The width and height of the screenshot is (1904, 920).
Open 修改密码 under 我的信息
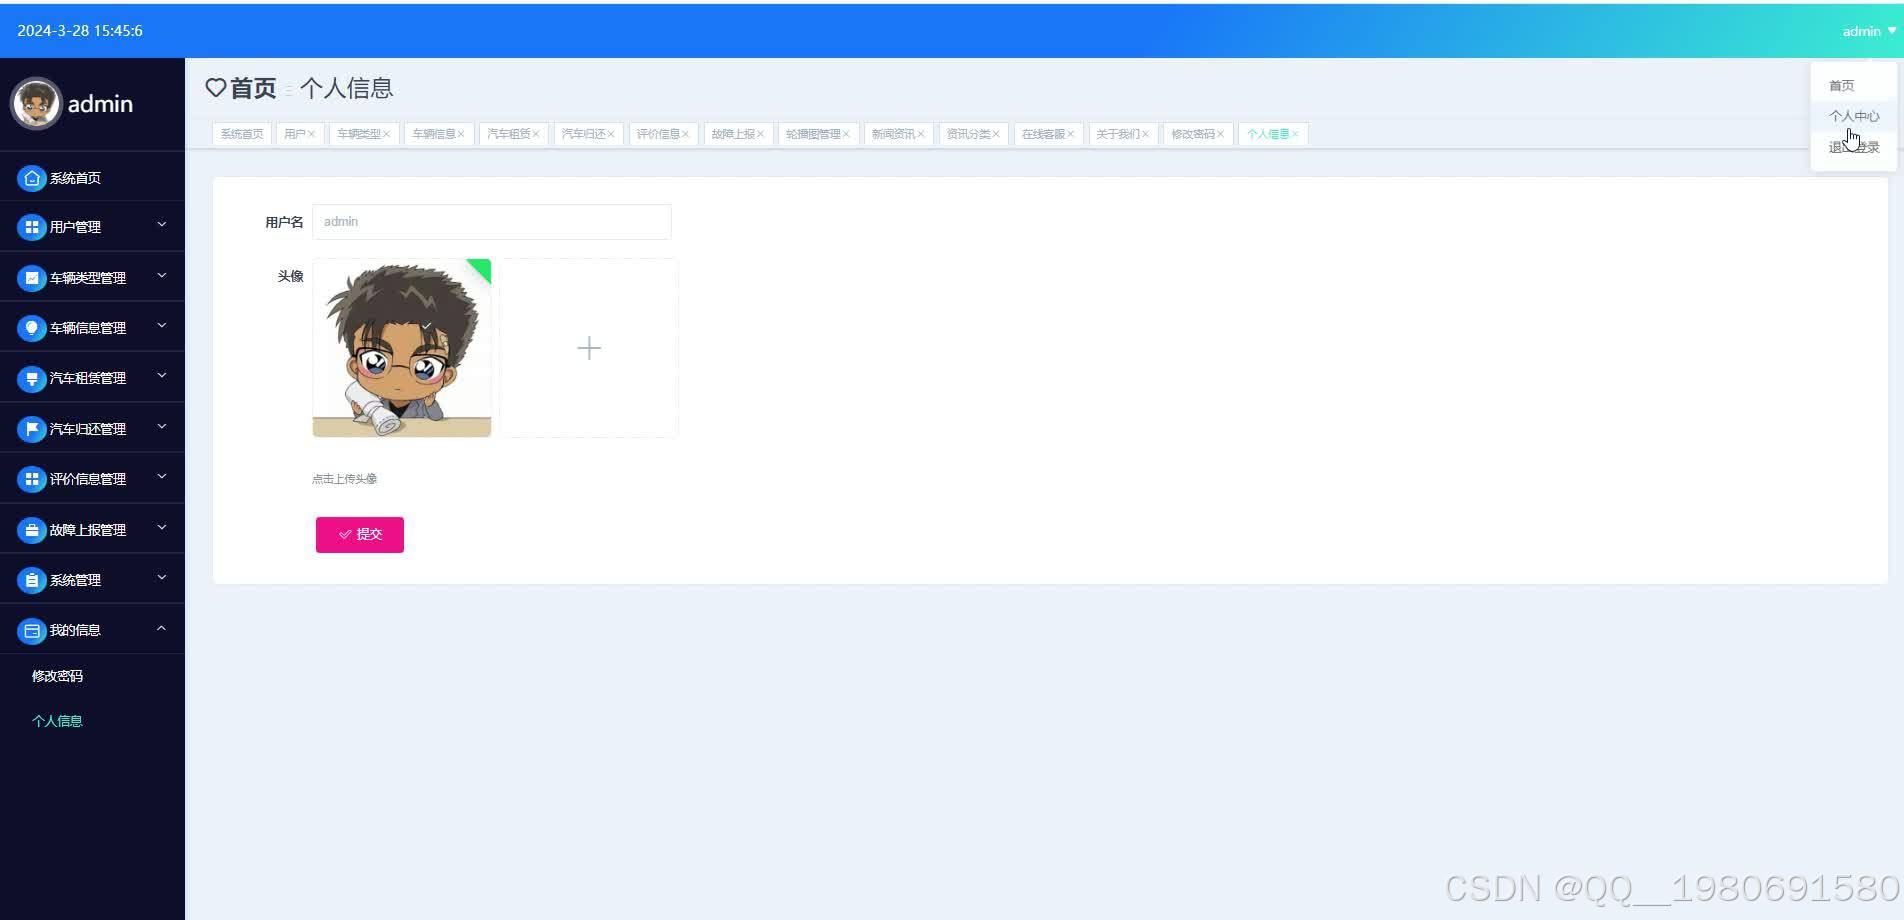(57, 676)
